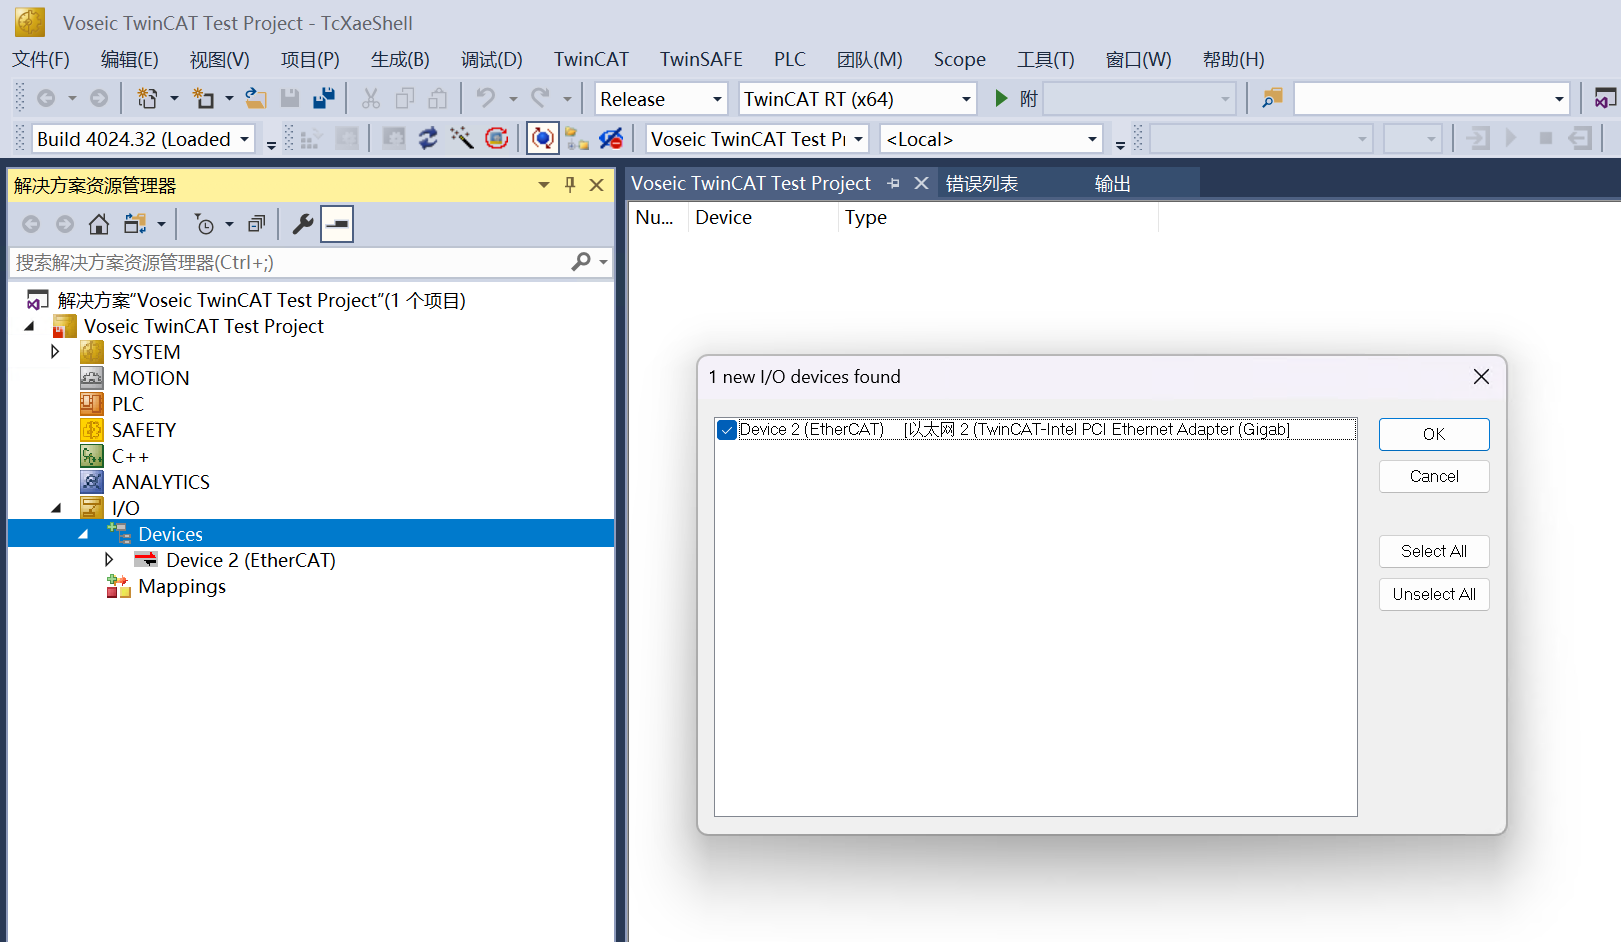
Task: Pin the Voseic TwinCAT Test Project tab
Action: pos(894,183)
